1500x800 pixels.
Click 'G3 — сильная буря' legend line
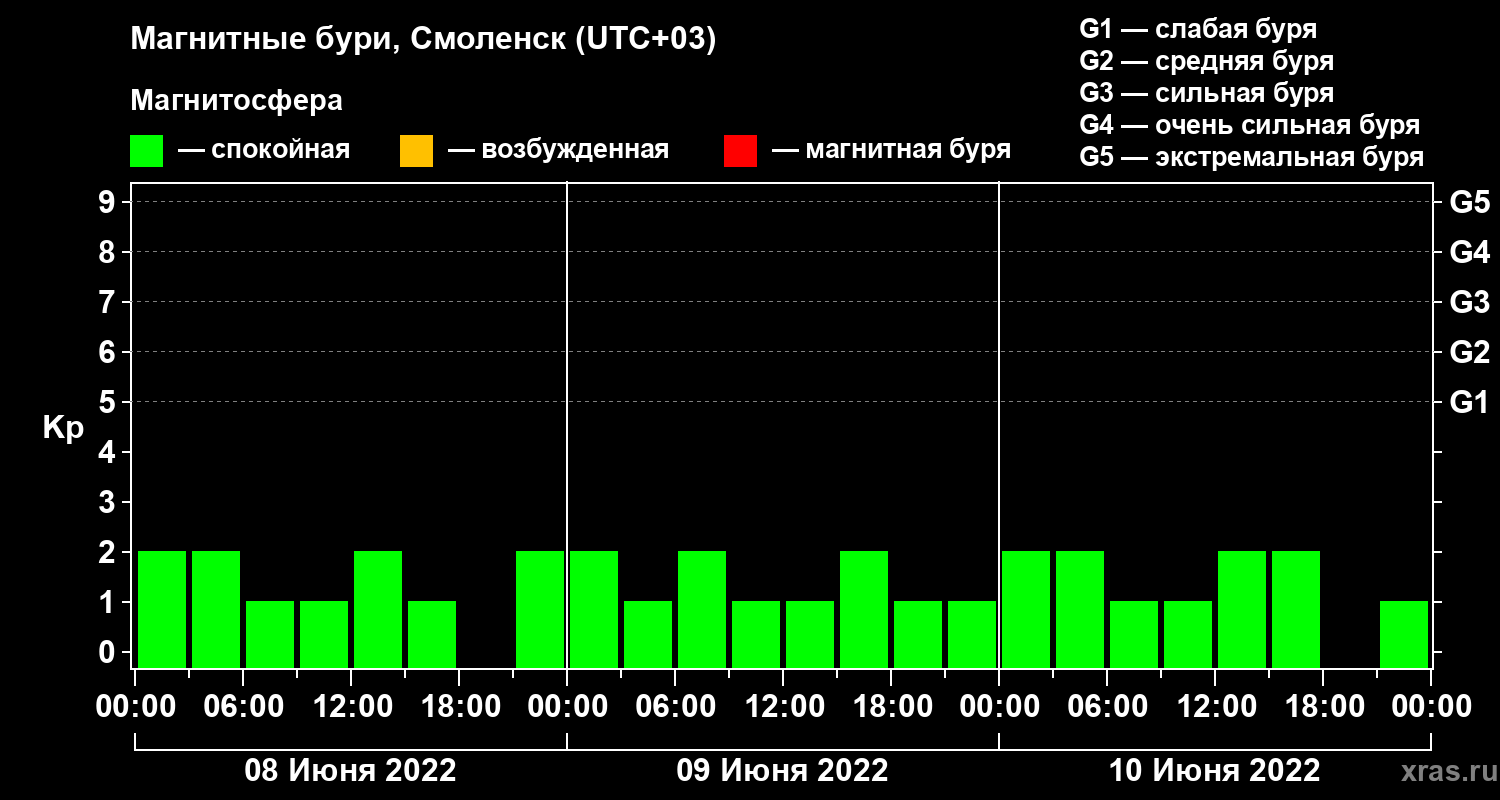[1207, 93]
